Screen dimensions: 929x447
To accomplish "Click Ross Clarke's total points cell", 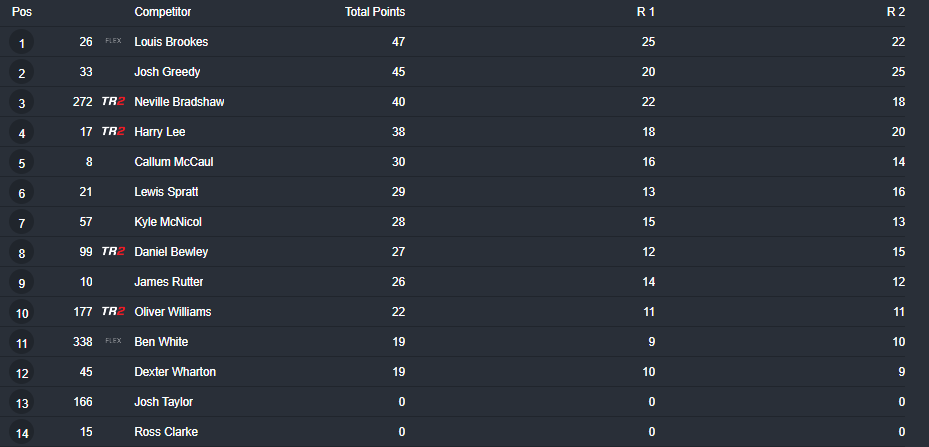I will pos(401,432).
